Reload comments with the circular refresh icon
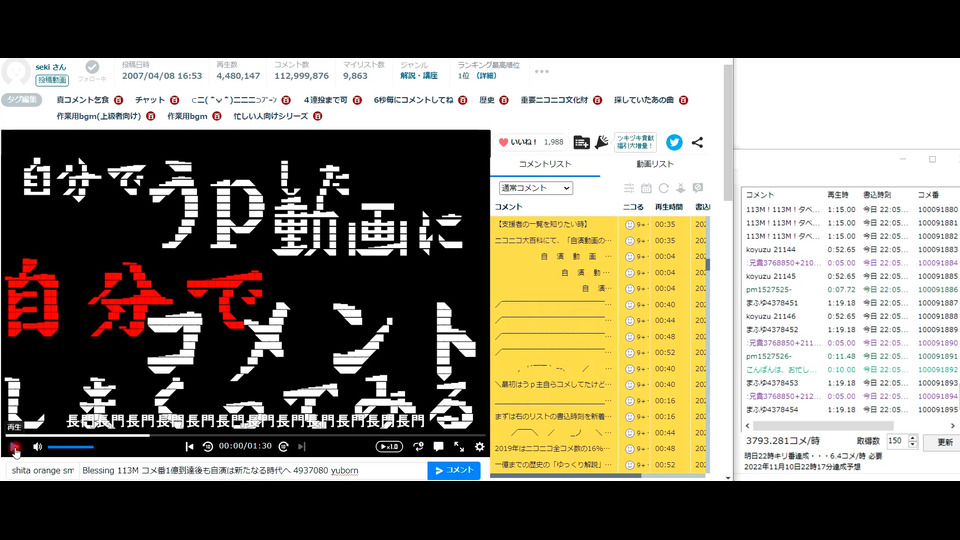The image size is (960, 540). pos(663,188)
